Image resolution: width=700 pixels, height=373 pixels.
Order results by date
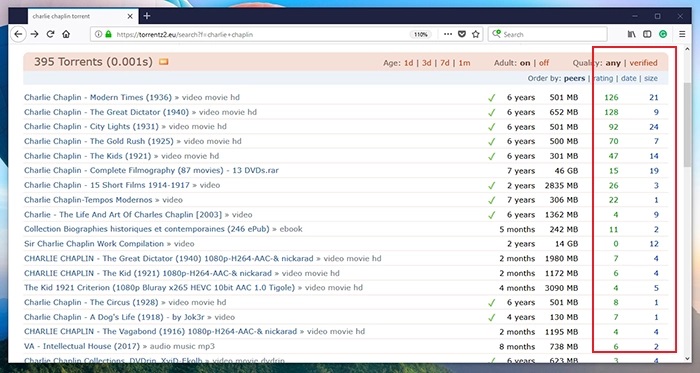628,79
